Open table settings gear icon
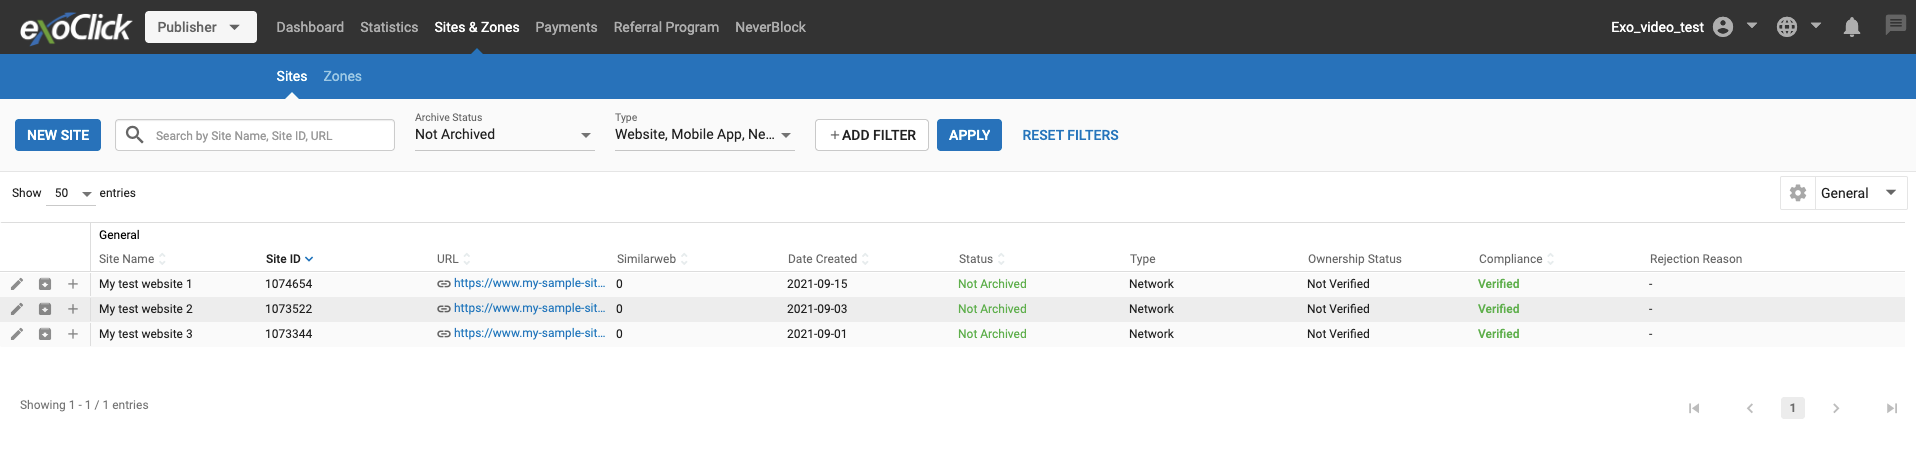The width and height of the screenshot is (1916, 450). coord(1798,193)
